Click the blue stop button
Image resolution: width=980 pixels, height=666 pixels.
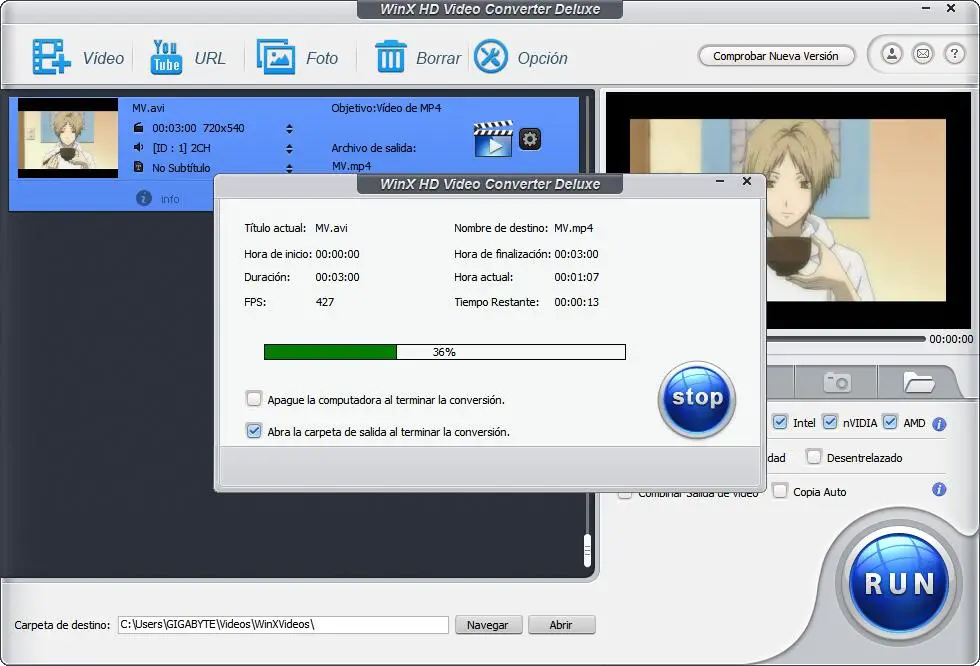pyautogui.click(x=697, y=399)
